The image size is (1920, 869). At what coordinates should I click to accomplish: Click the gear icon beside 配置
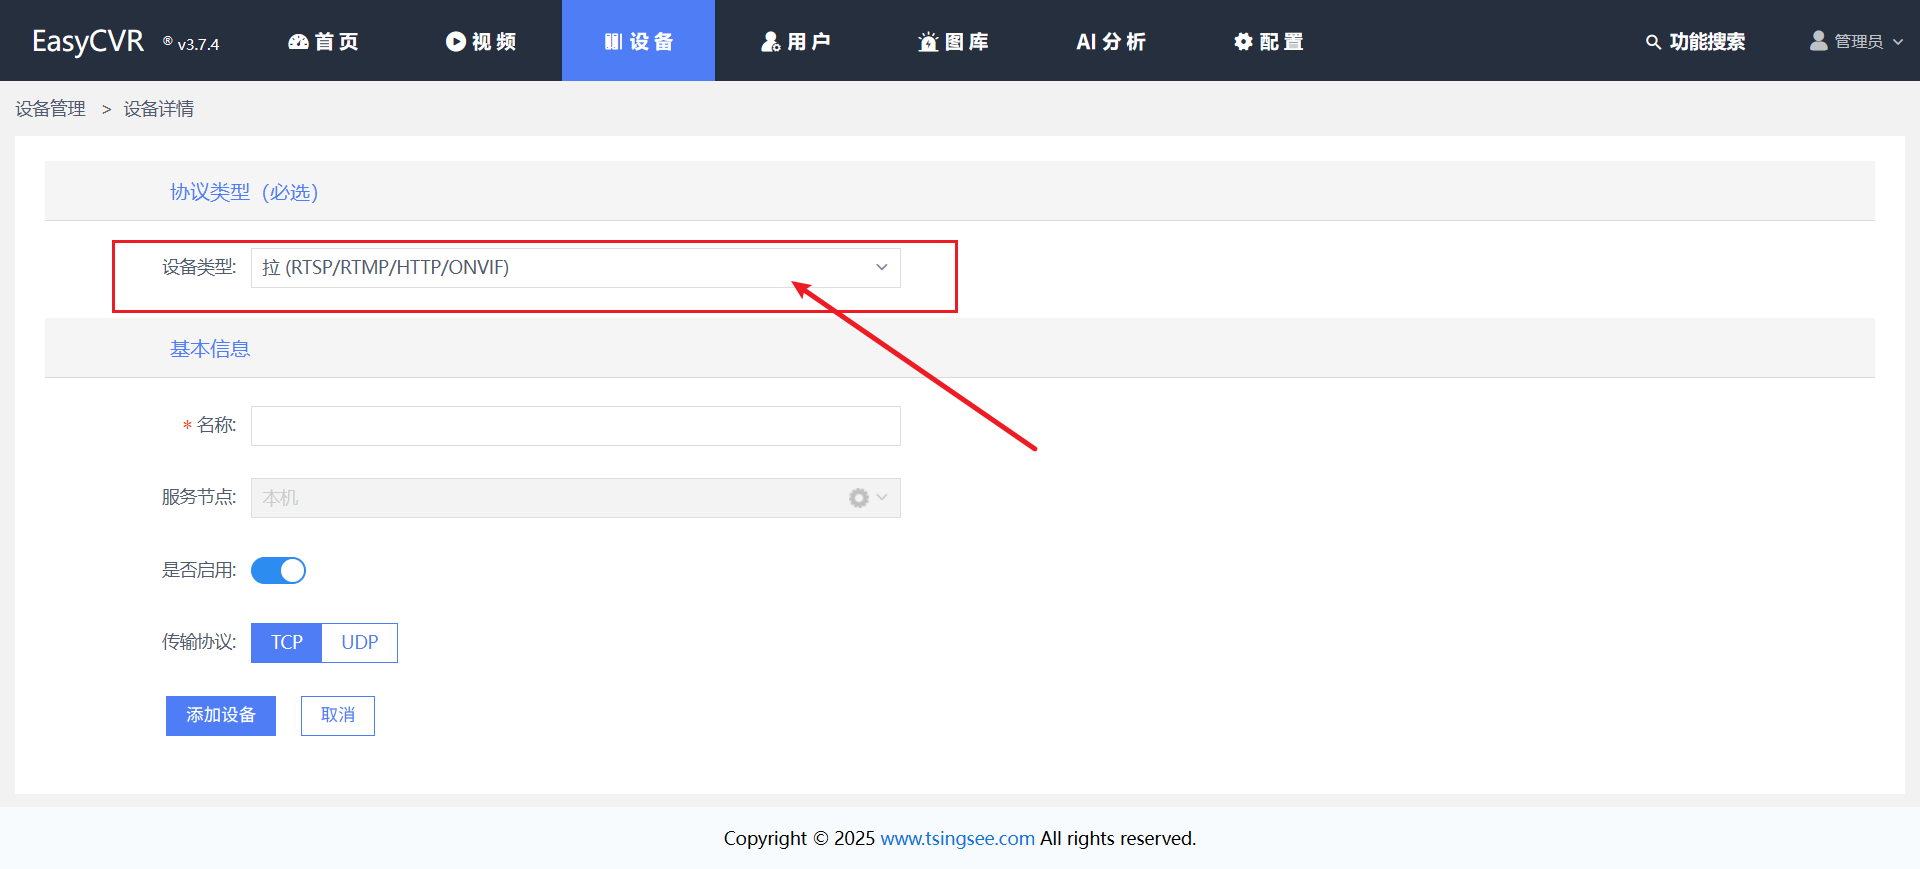pyautogui.click(x=1243, y=42)
